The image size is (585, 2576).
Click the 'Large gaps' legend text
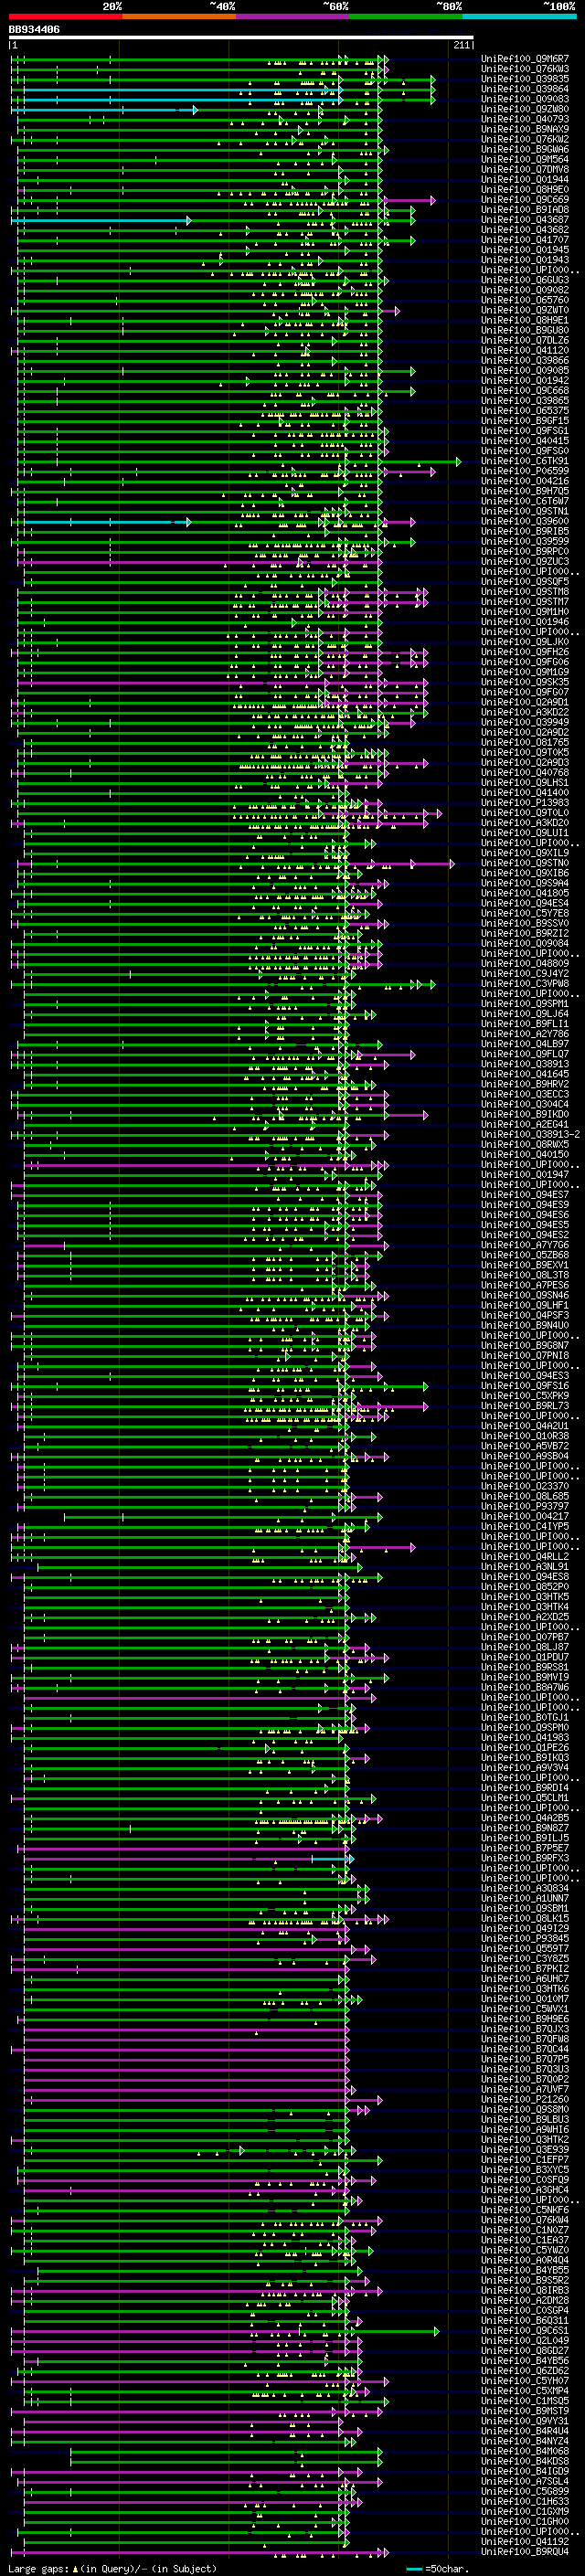coord(38,2568)
